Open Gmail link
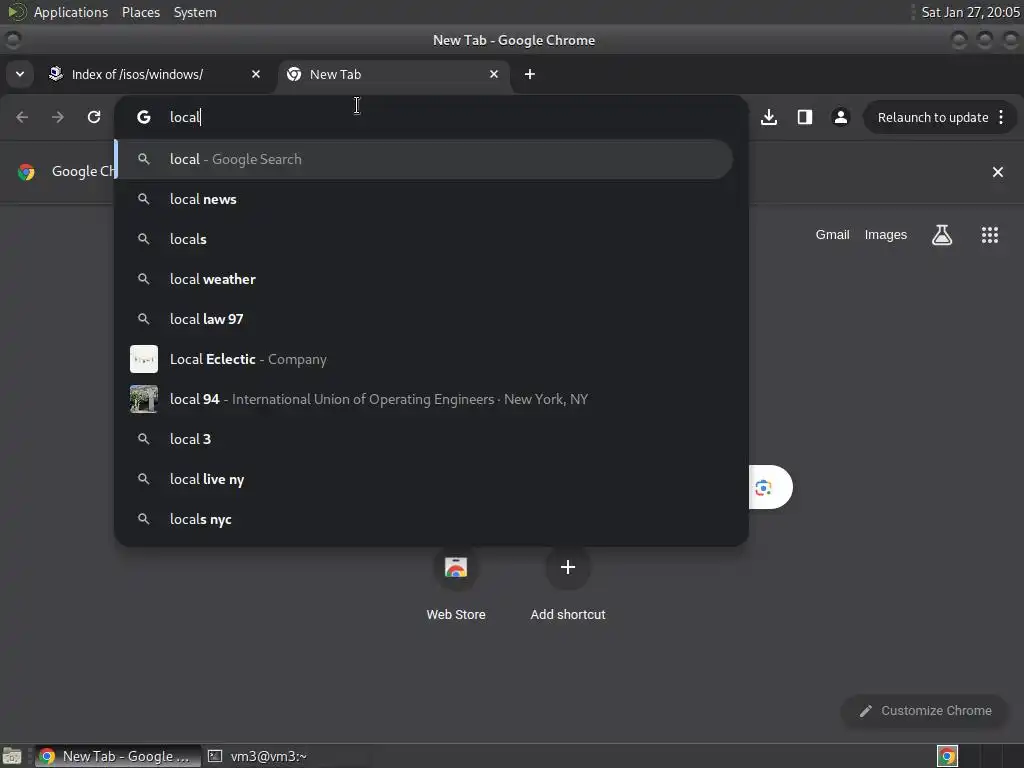The width and height of the screenshot is (1024, 768). (x=832, y=234)
